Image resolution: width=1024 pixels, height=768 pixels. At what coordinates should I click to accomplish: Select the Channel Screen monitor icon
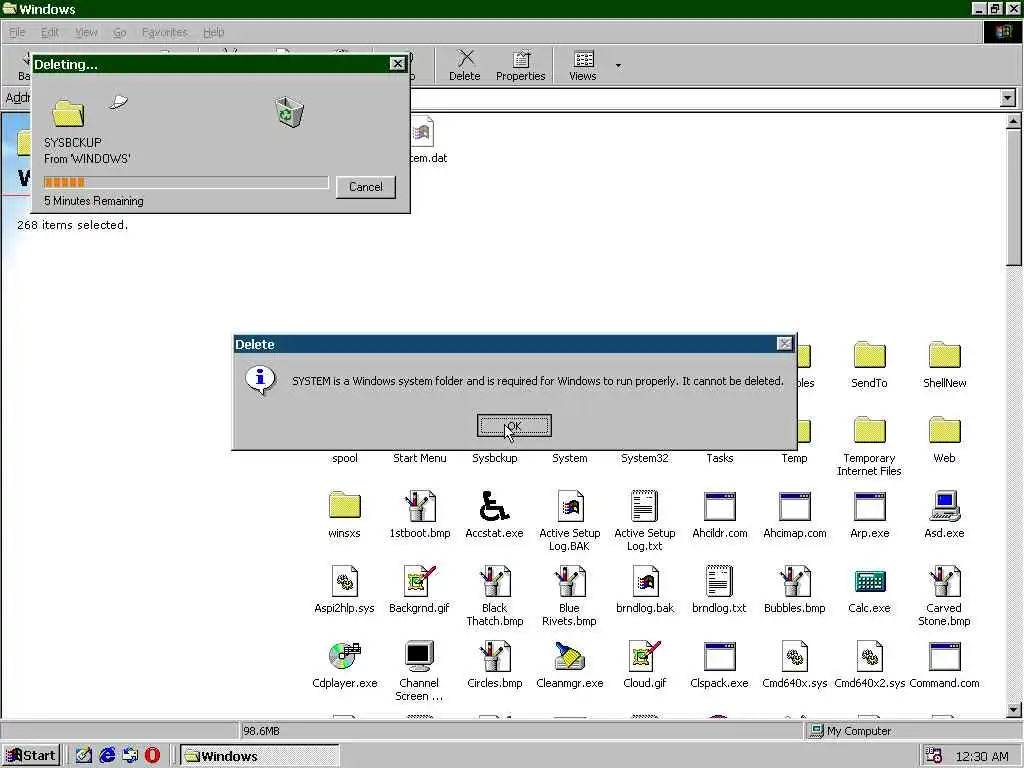click(x=419, y=655)
